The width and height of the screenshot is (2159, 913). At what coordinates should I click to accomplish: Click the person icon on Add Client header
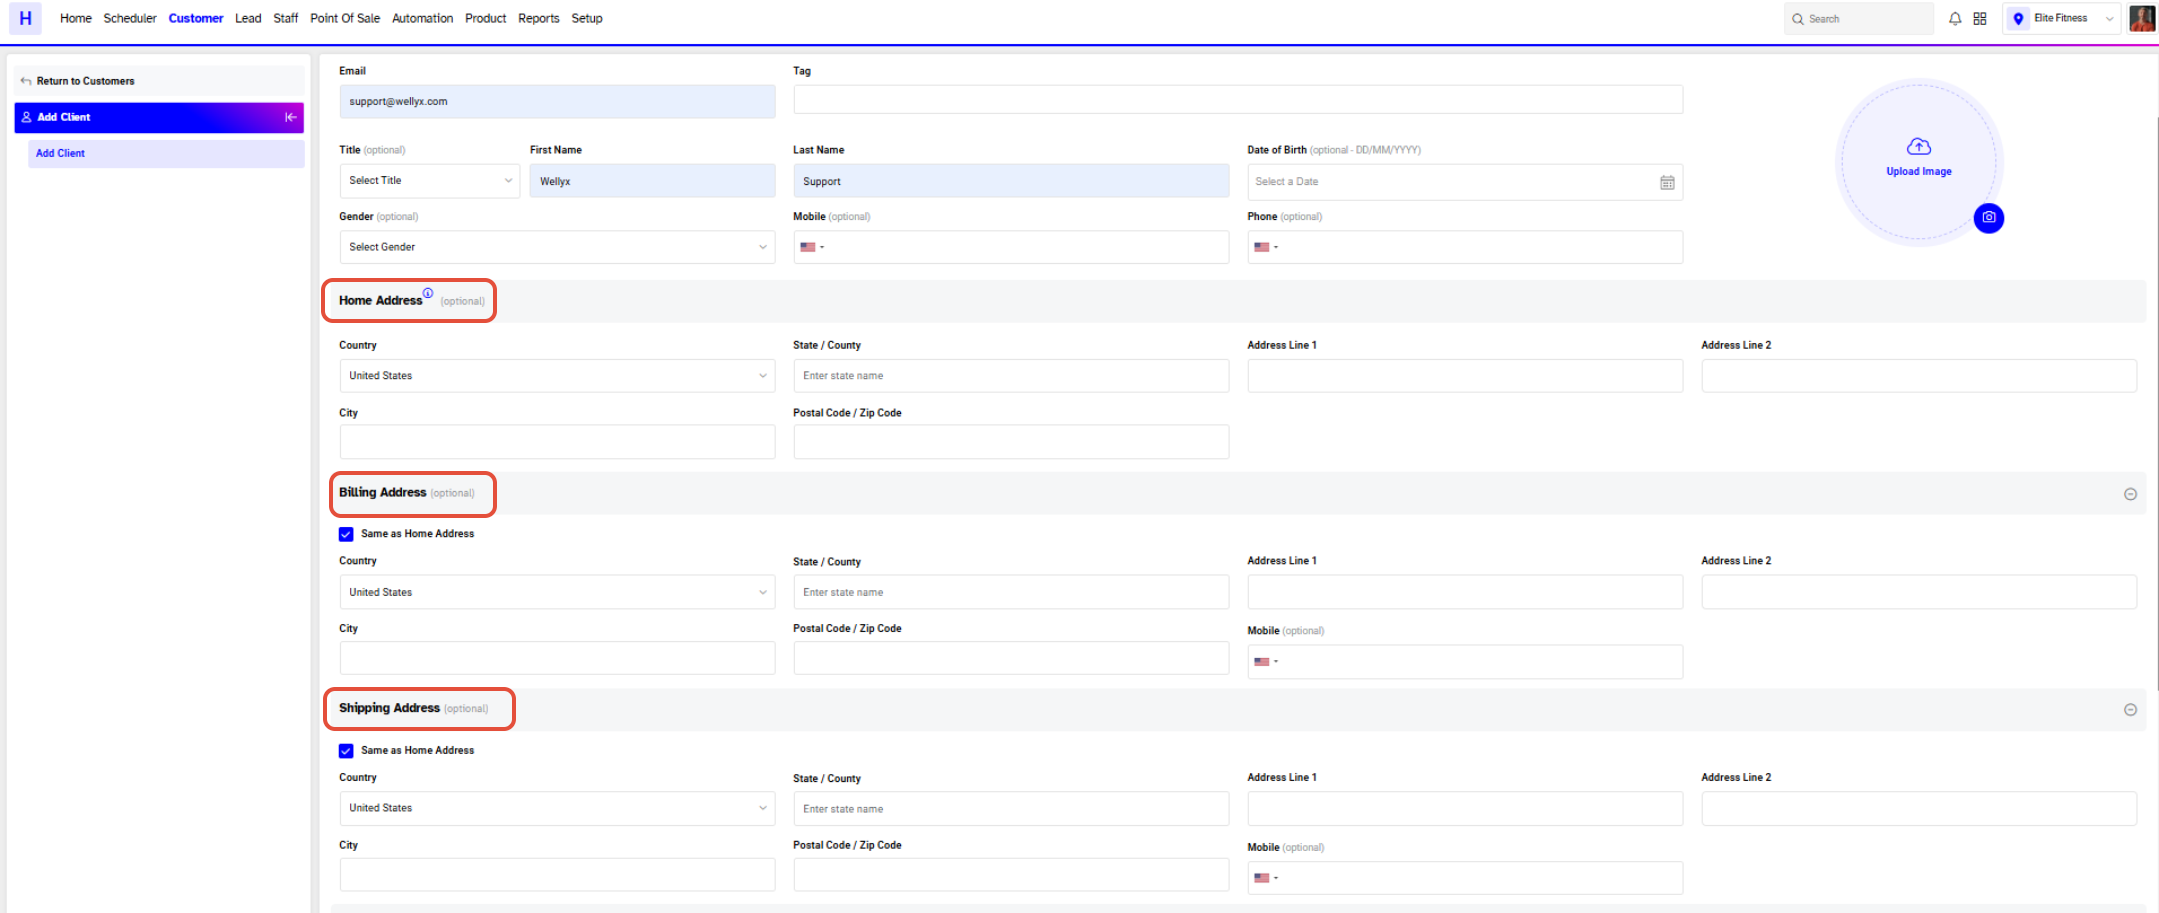click(x=27, y=117)
